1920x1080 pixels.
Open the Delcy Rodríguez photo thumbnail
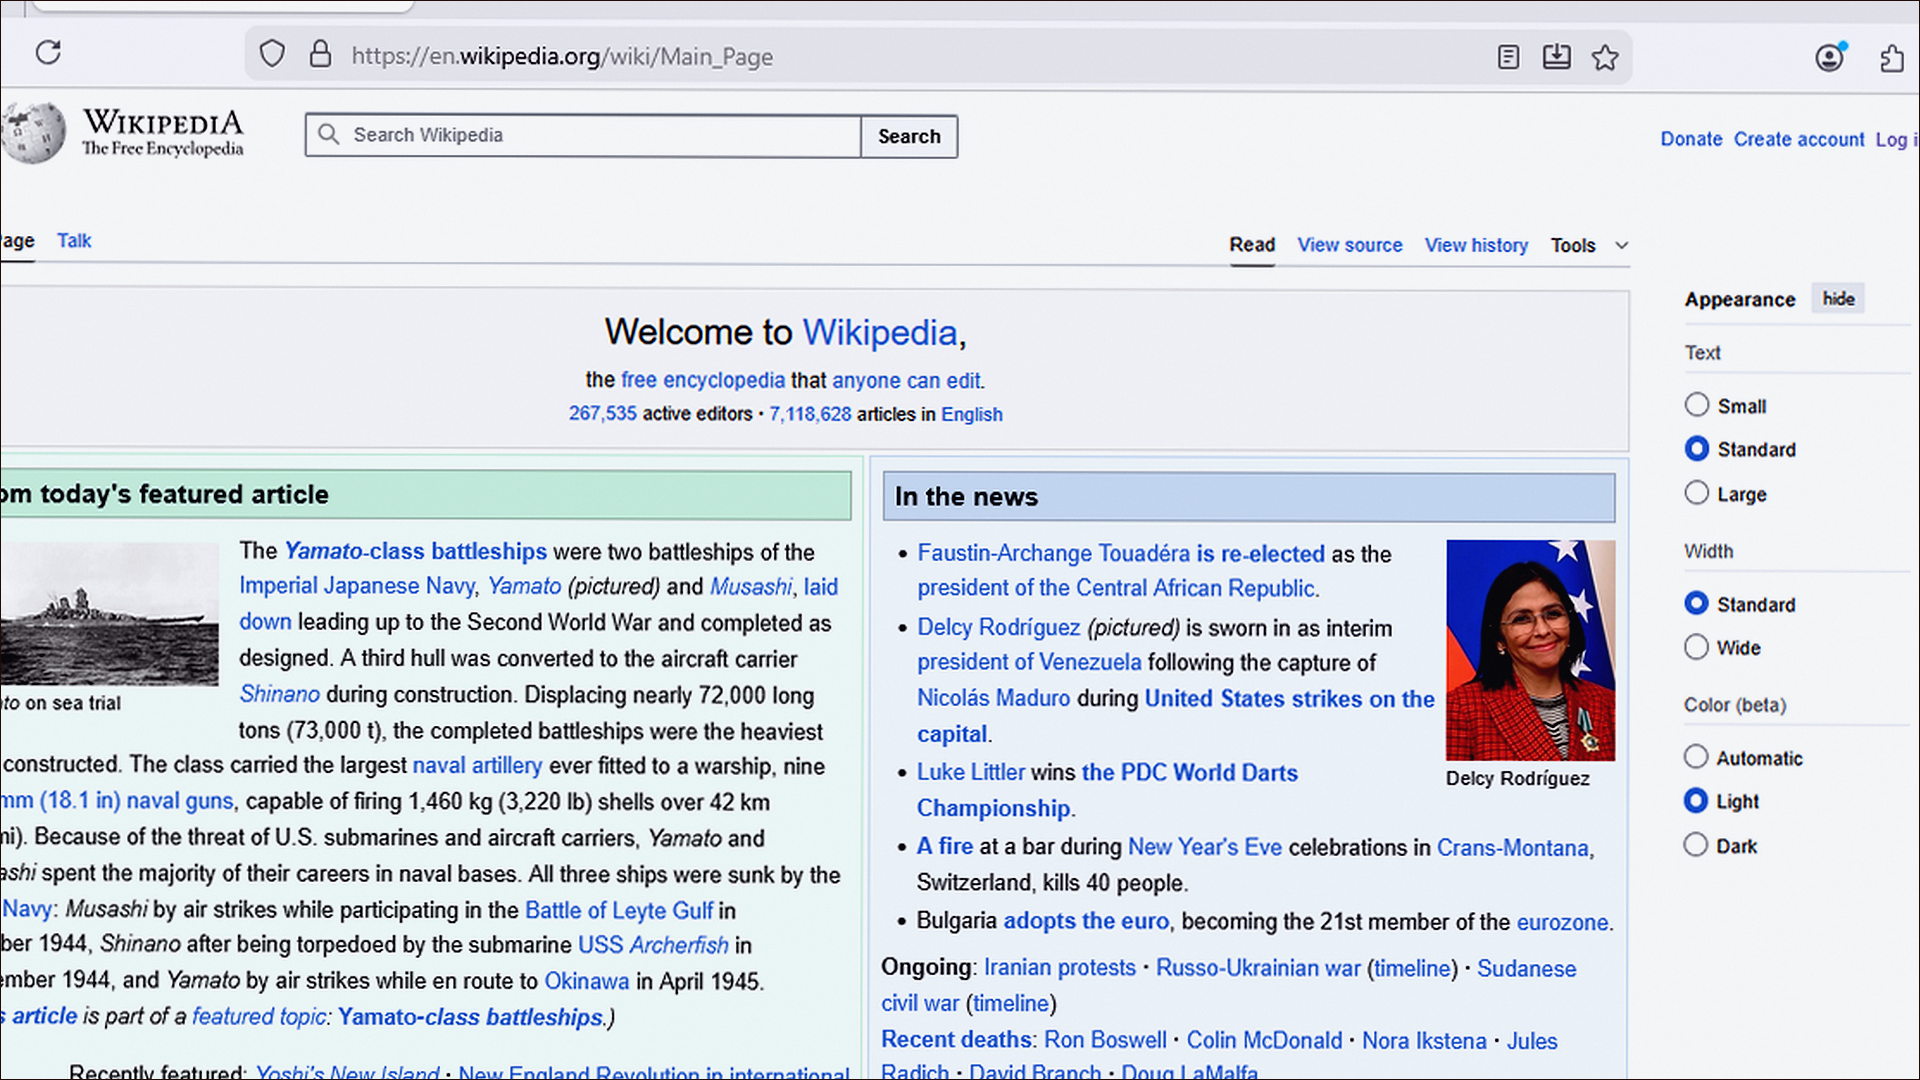[1530, 650]
